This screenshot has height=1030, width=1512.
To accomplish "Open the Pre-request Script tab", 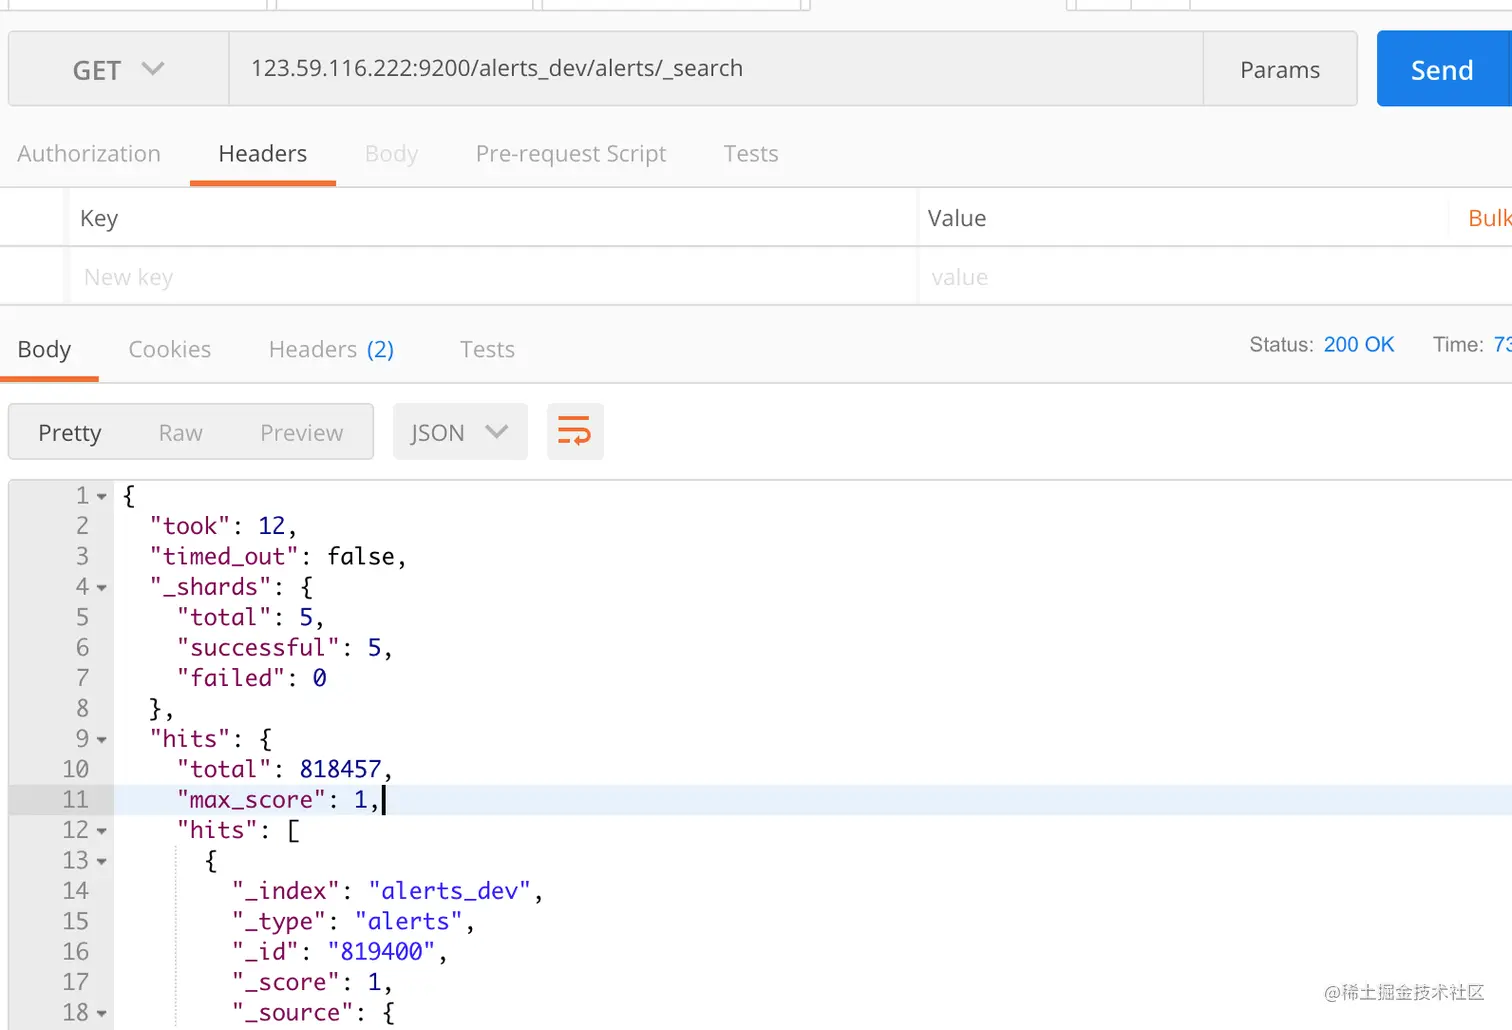I will coord(571,153).
